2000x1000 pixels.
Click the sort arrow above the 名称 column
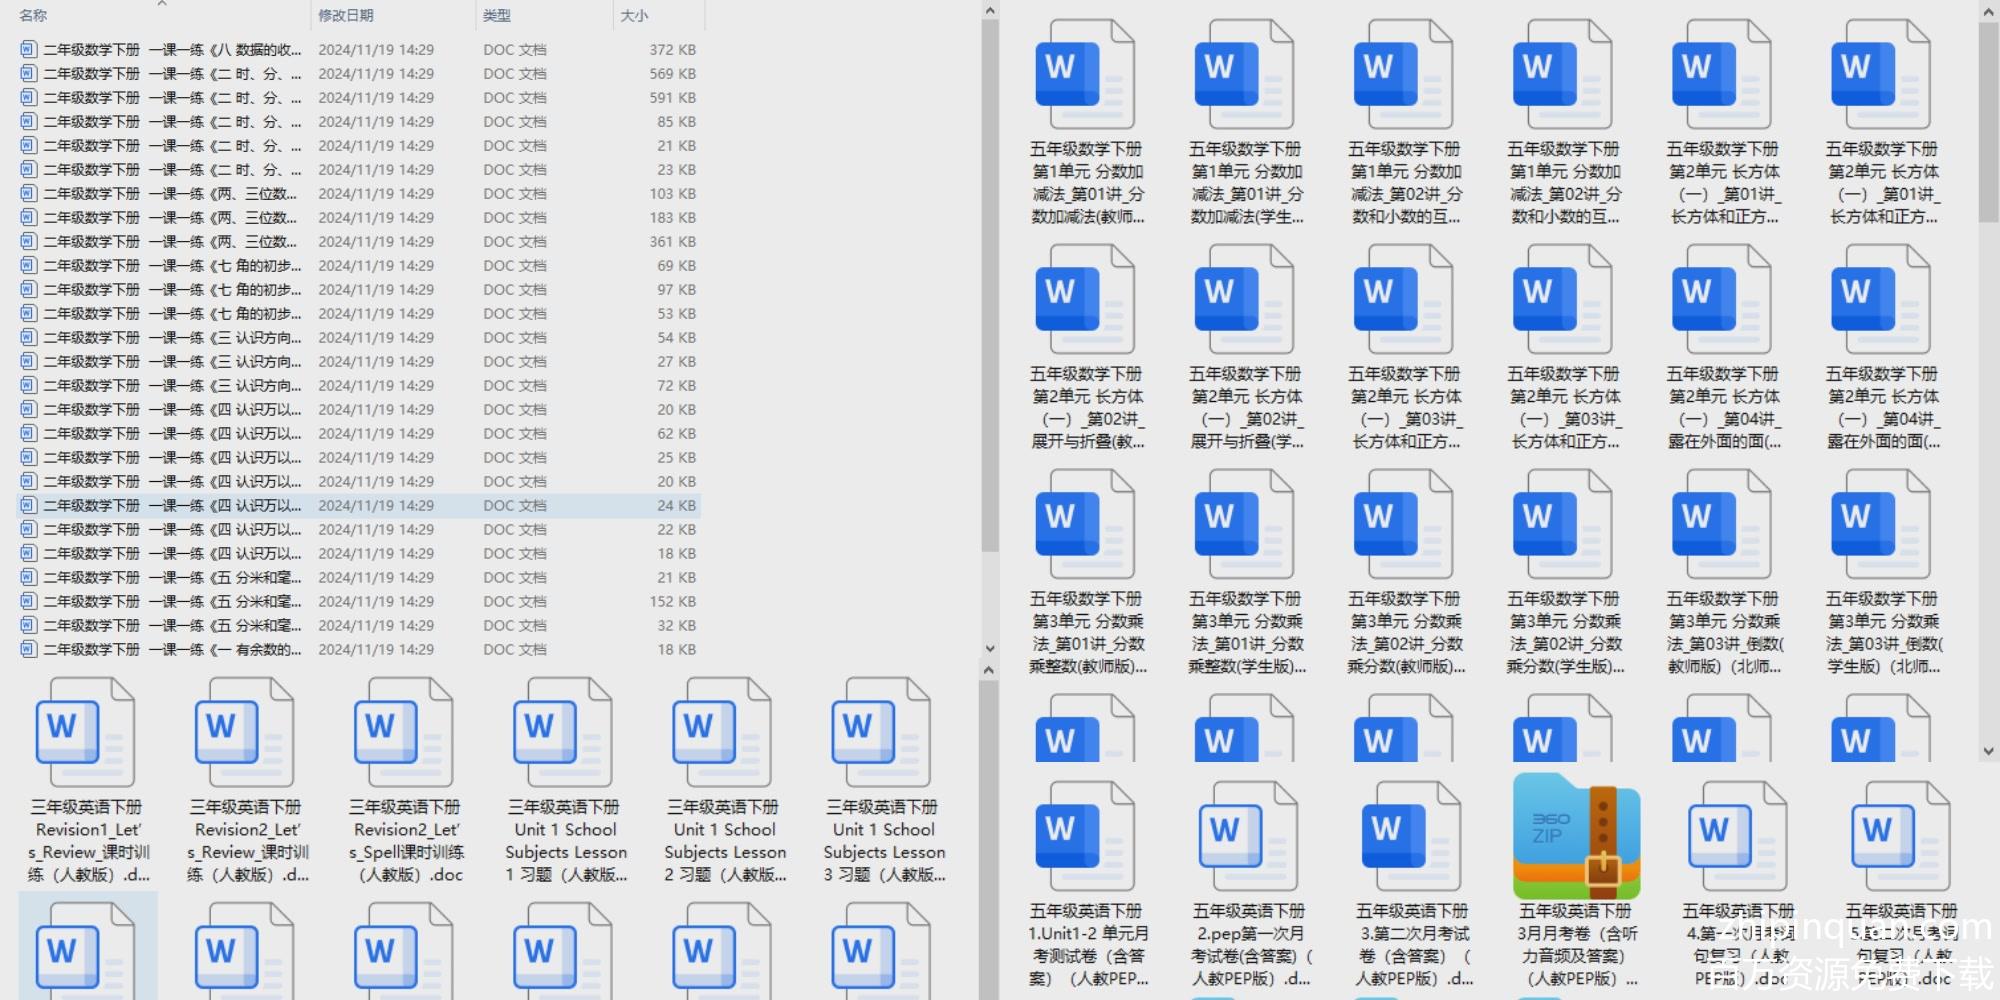click(162, 4)
